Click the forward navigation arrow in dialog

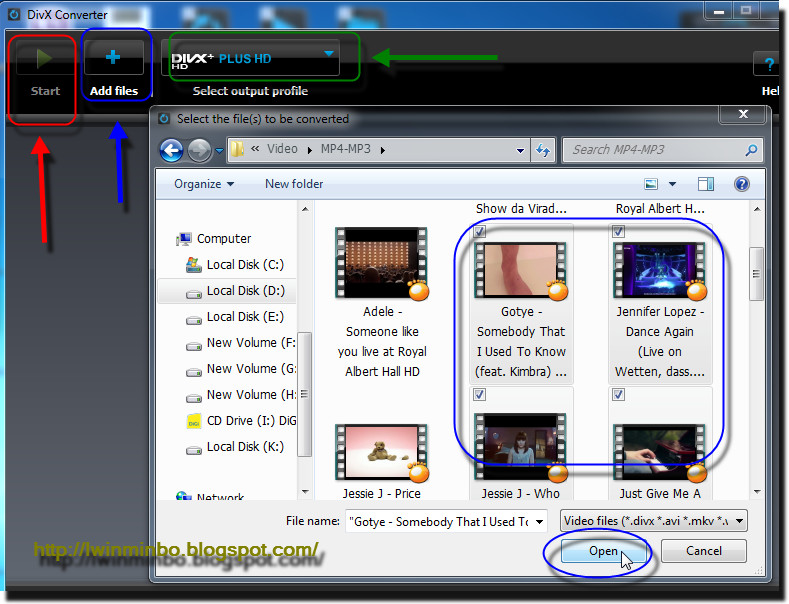199,150
